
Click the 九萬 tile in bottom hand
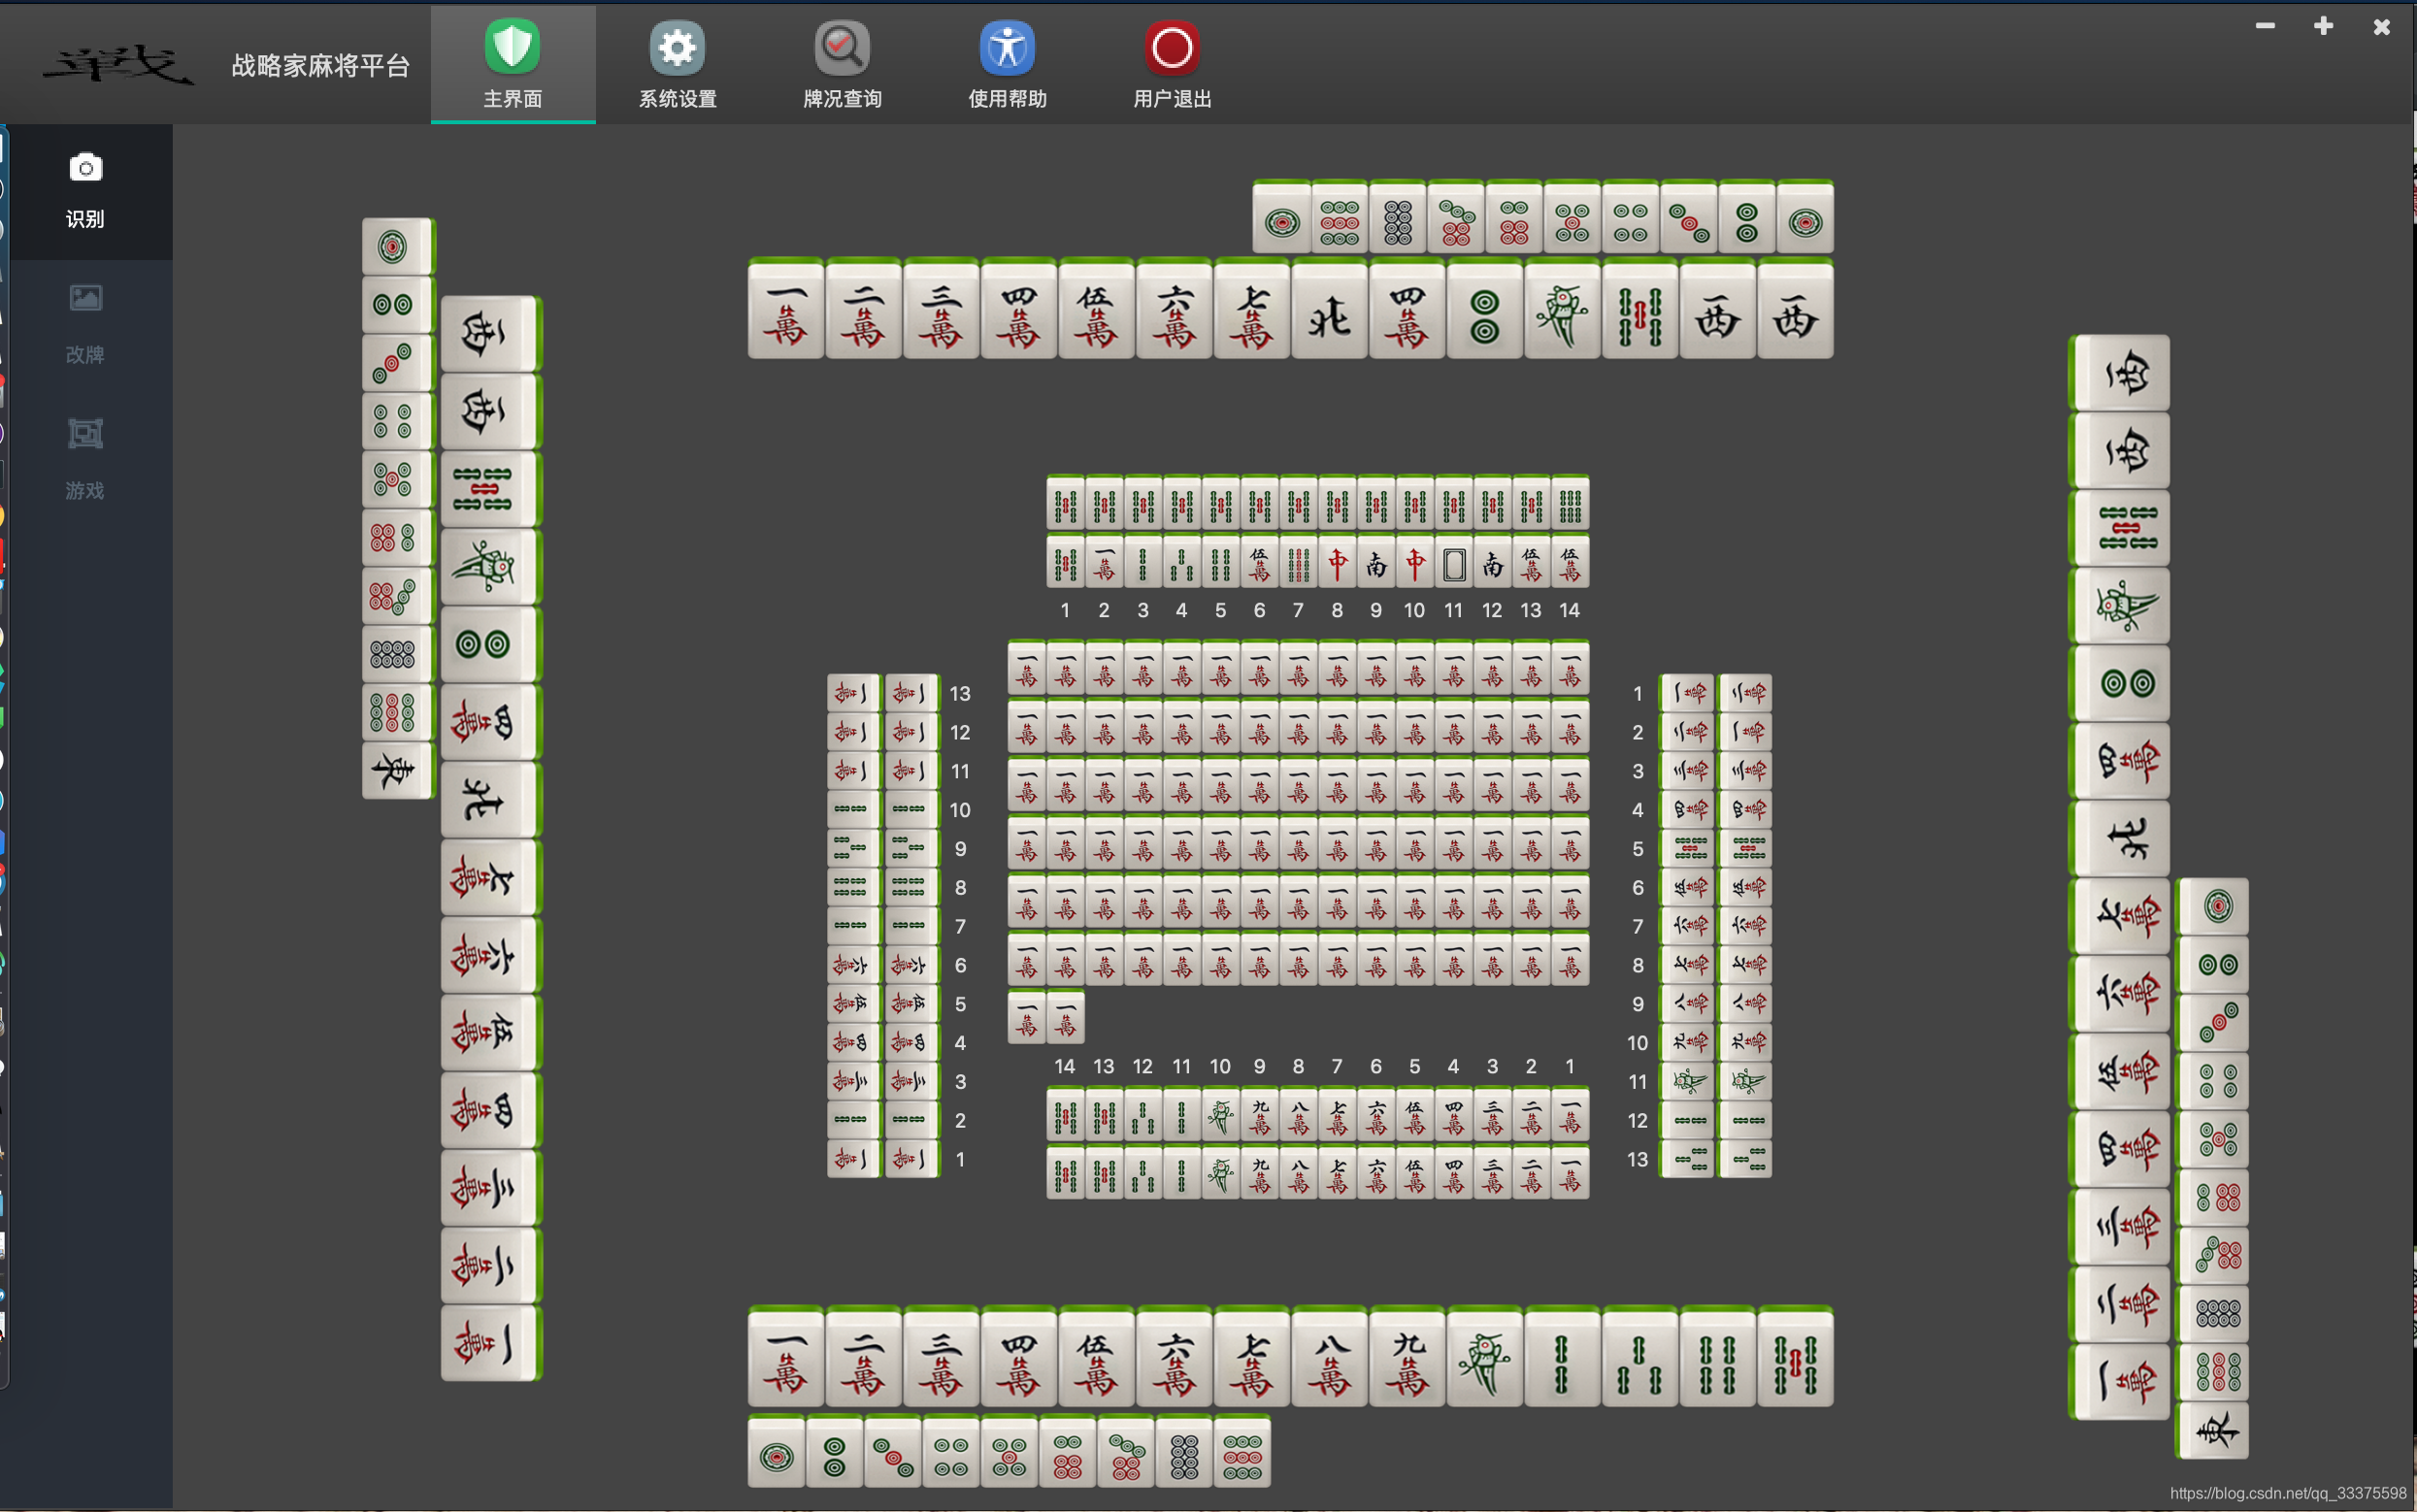(1407, 1361)
